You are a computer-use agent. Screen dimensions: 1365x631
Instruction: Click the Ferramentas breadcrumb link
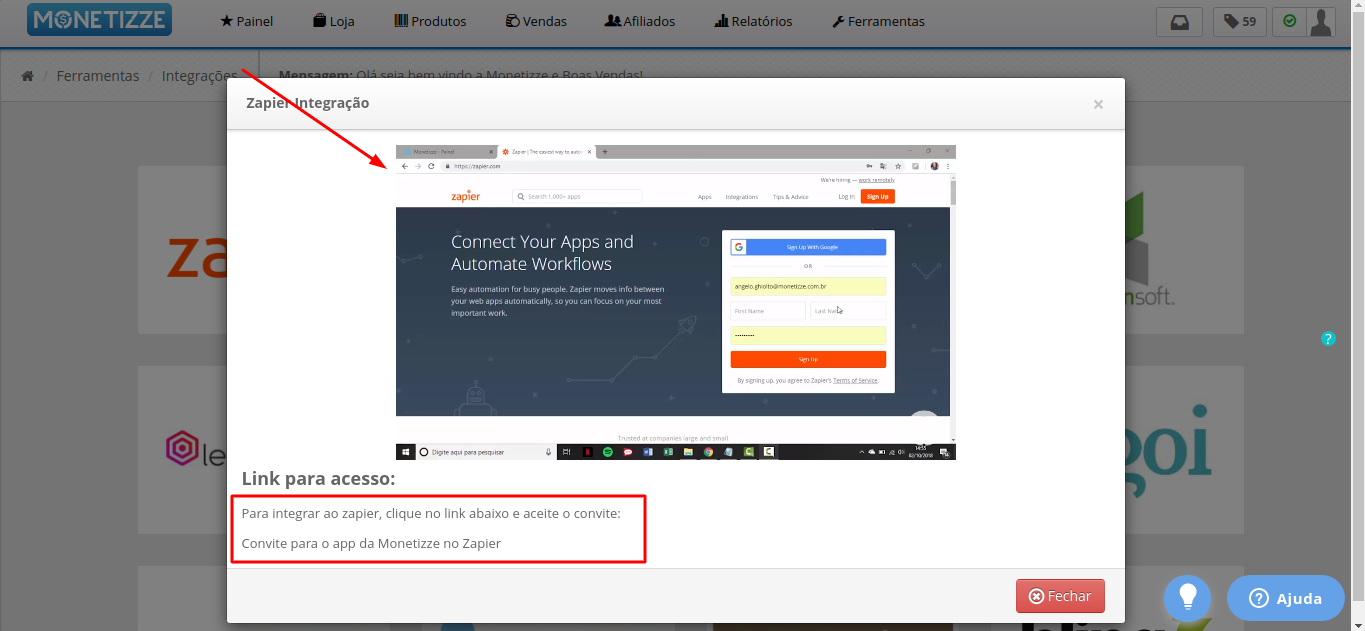tap(98, 76)
